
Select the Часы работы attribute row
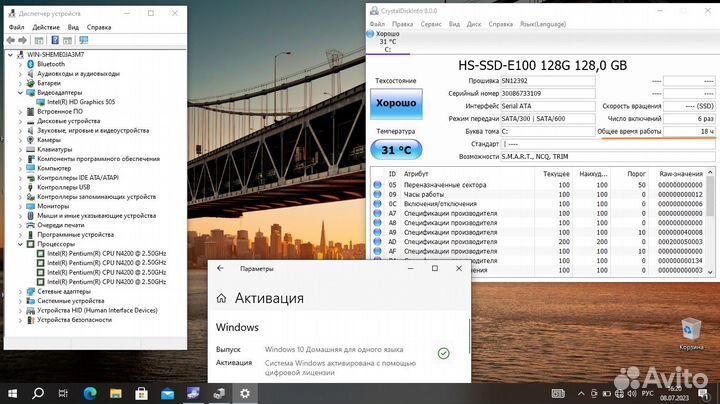(x=538, y=195)
